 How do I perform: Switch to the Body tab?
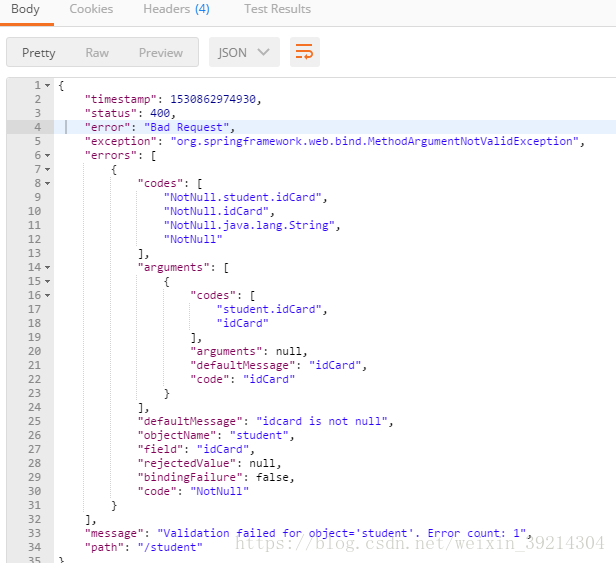(25, 9)
